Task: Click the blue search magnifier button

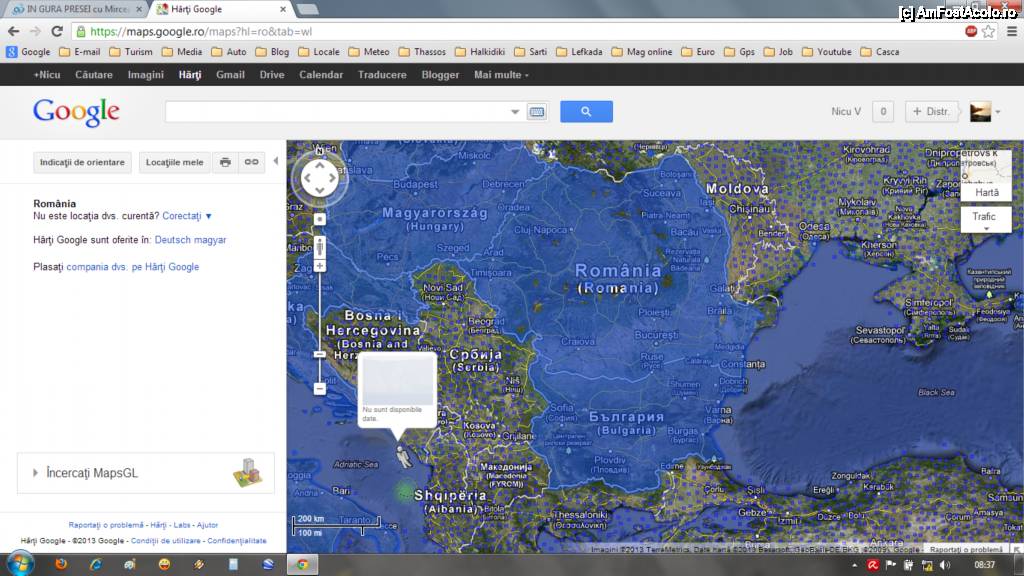Action: [x=586, y=112]
